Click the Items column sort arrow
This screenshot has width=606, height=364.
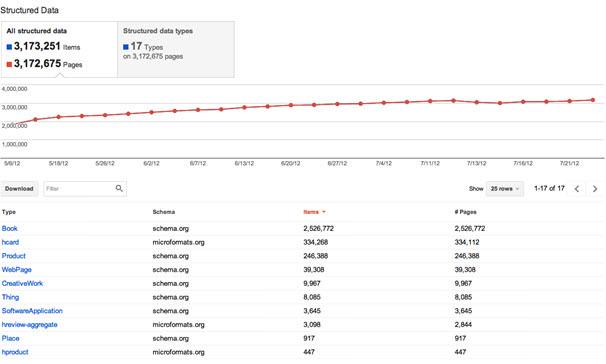pos(324,212)
